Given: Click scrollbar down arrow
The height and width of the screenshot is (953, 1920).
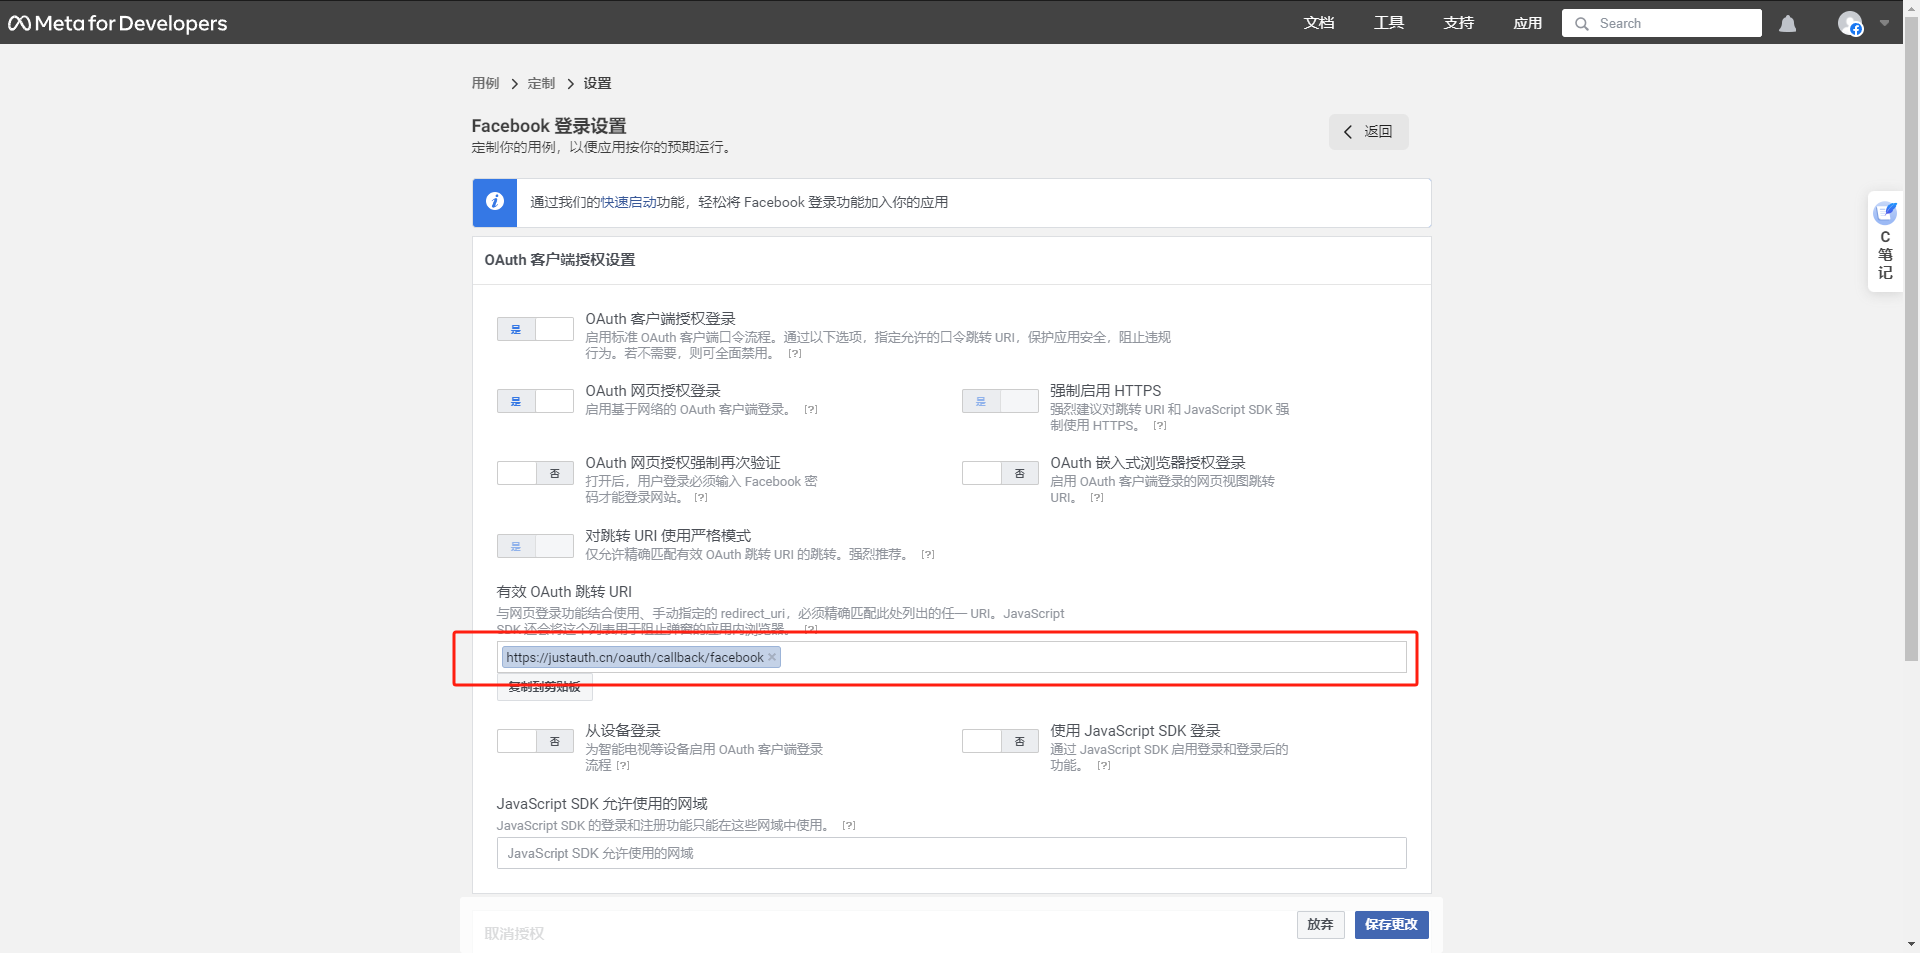Looking at the screenshot, I should [1911, 944].
